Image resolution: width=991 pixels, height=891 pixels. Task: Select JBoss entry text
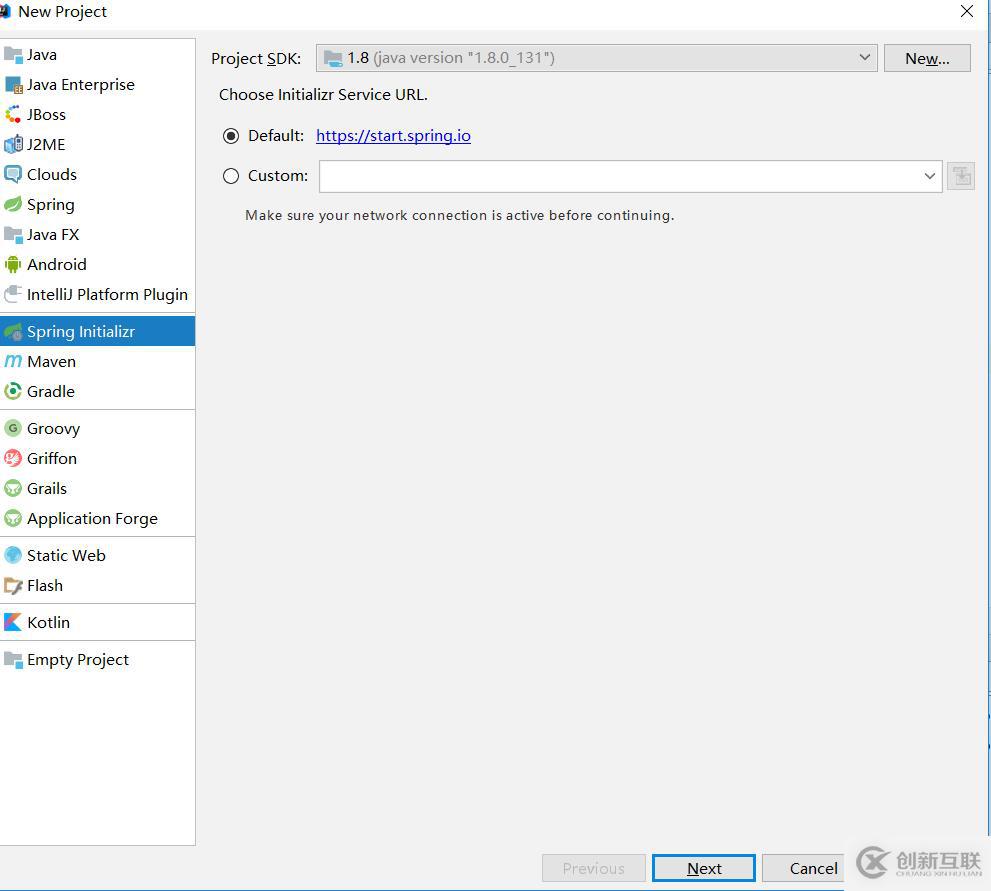[46, 114]
